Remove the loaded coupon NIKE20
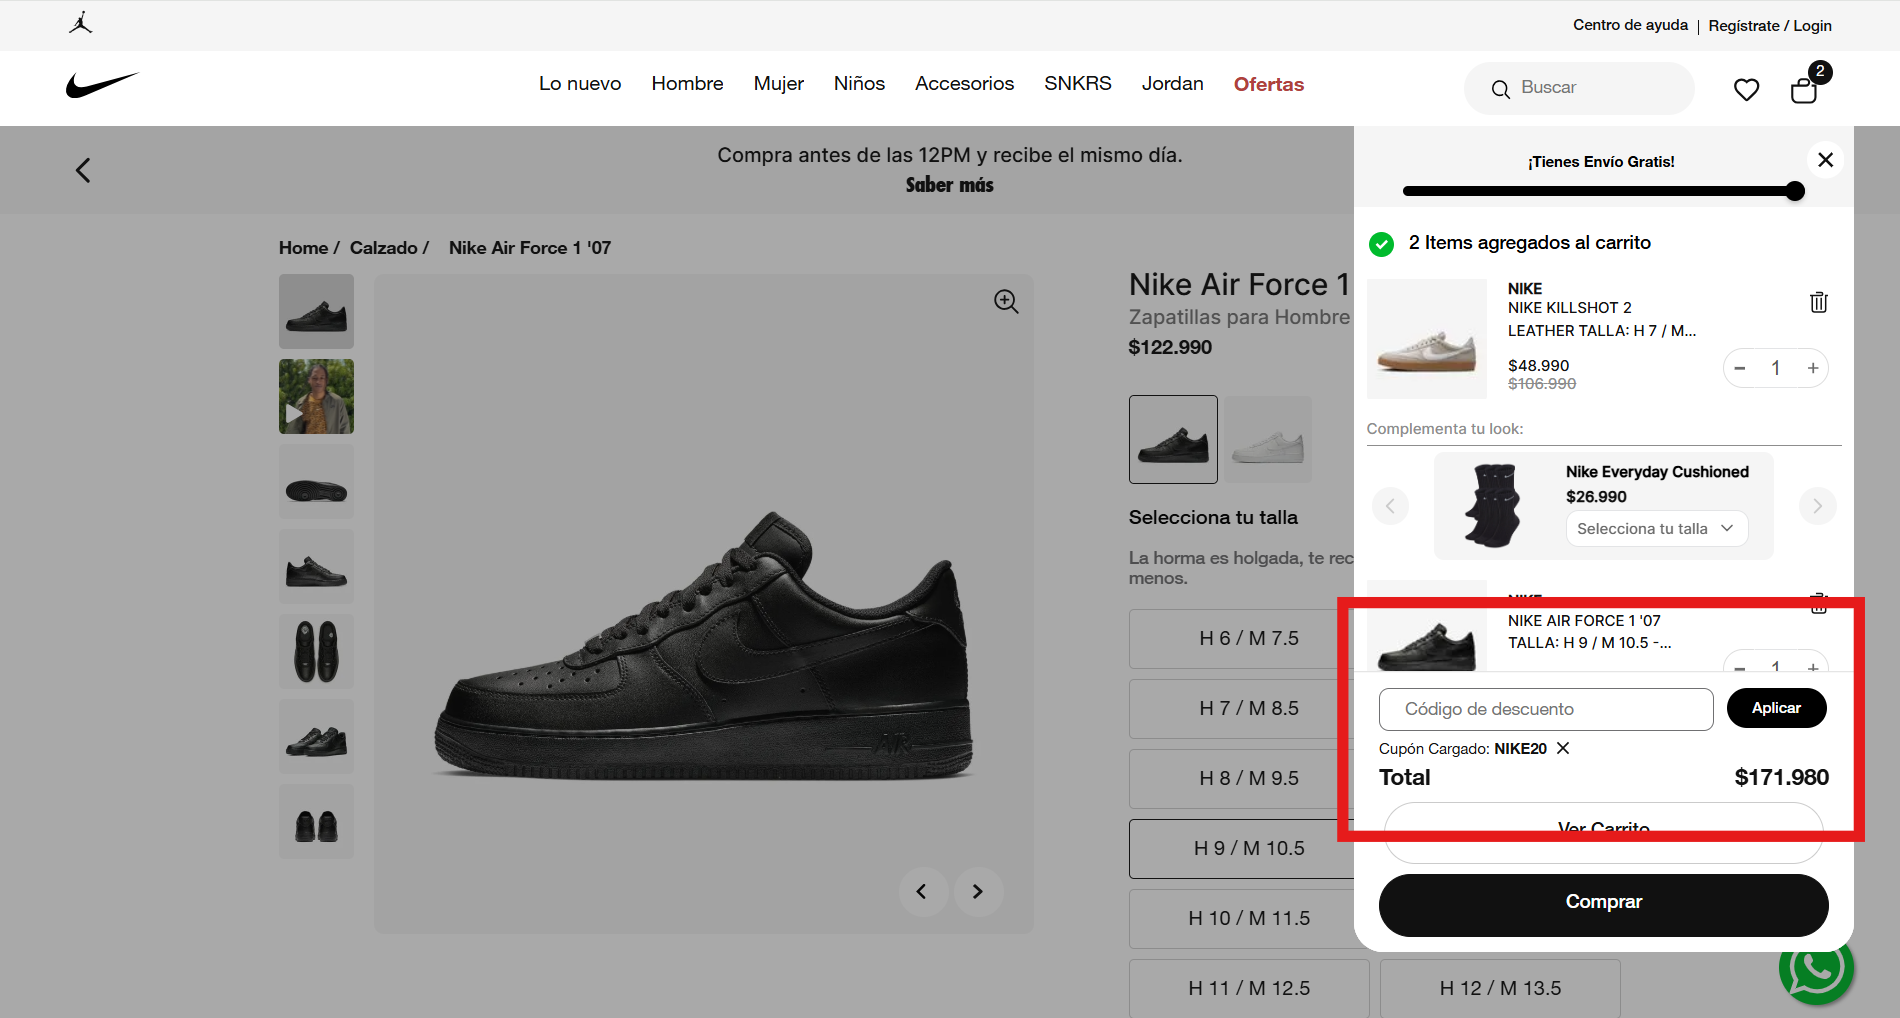1900x1018 pixels. point(1562,748)
